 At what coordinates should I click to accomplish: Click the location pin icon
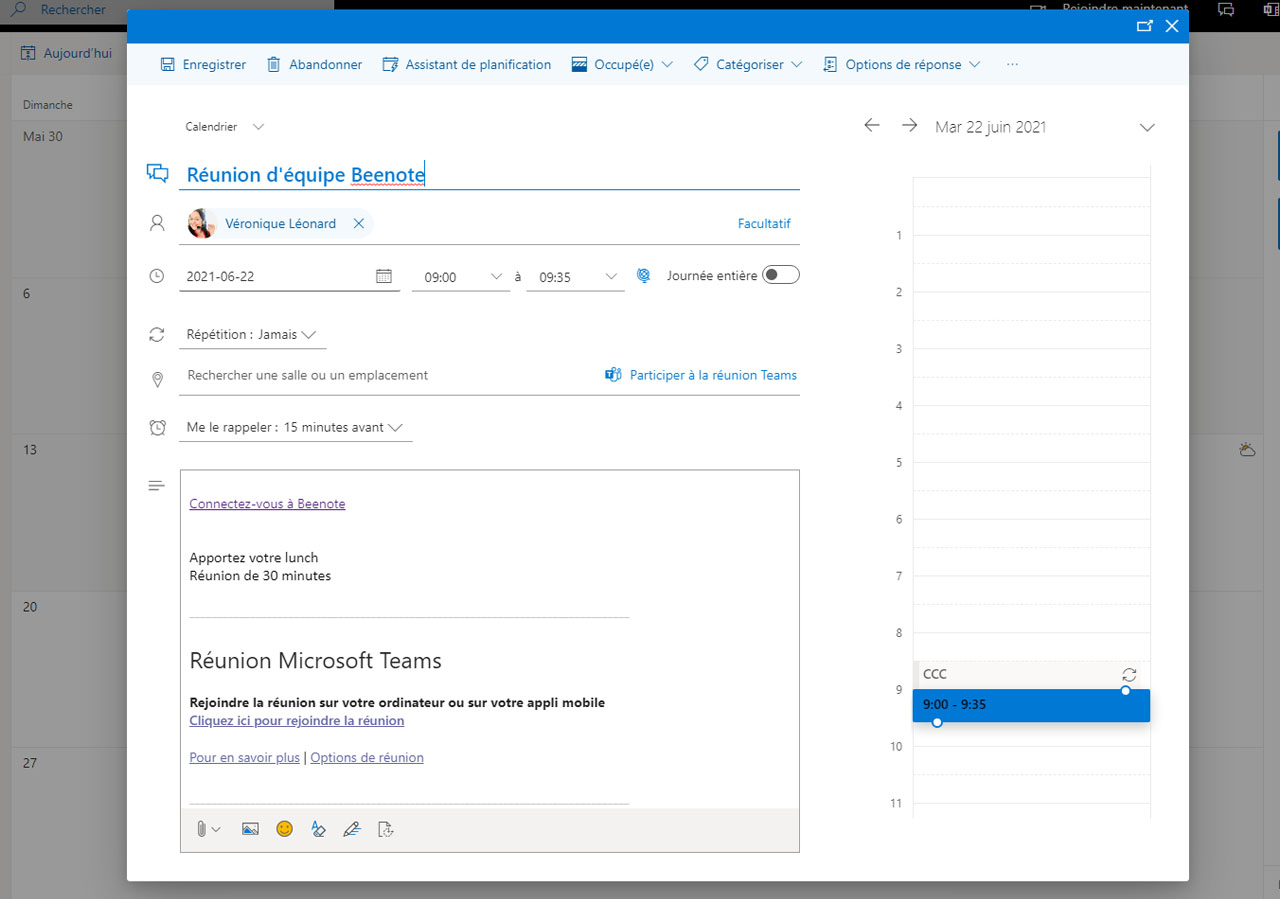click(x=157, y=379)
